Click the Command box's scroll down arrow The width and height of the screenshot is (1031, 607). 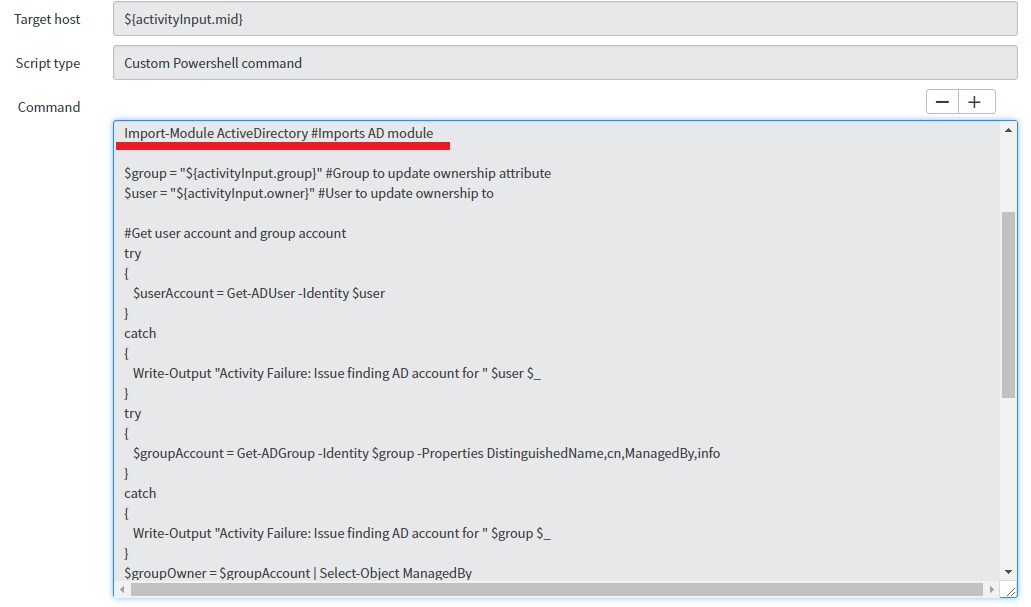1008,572
